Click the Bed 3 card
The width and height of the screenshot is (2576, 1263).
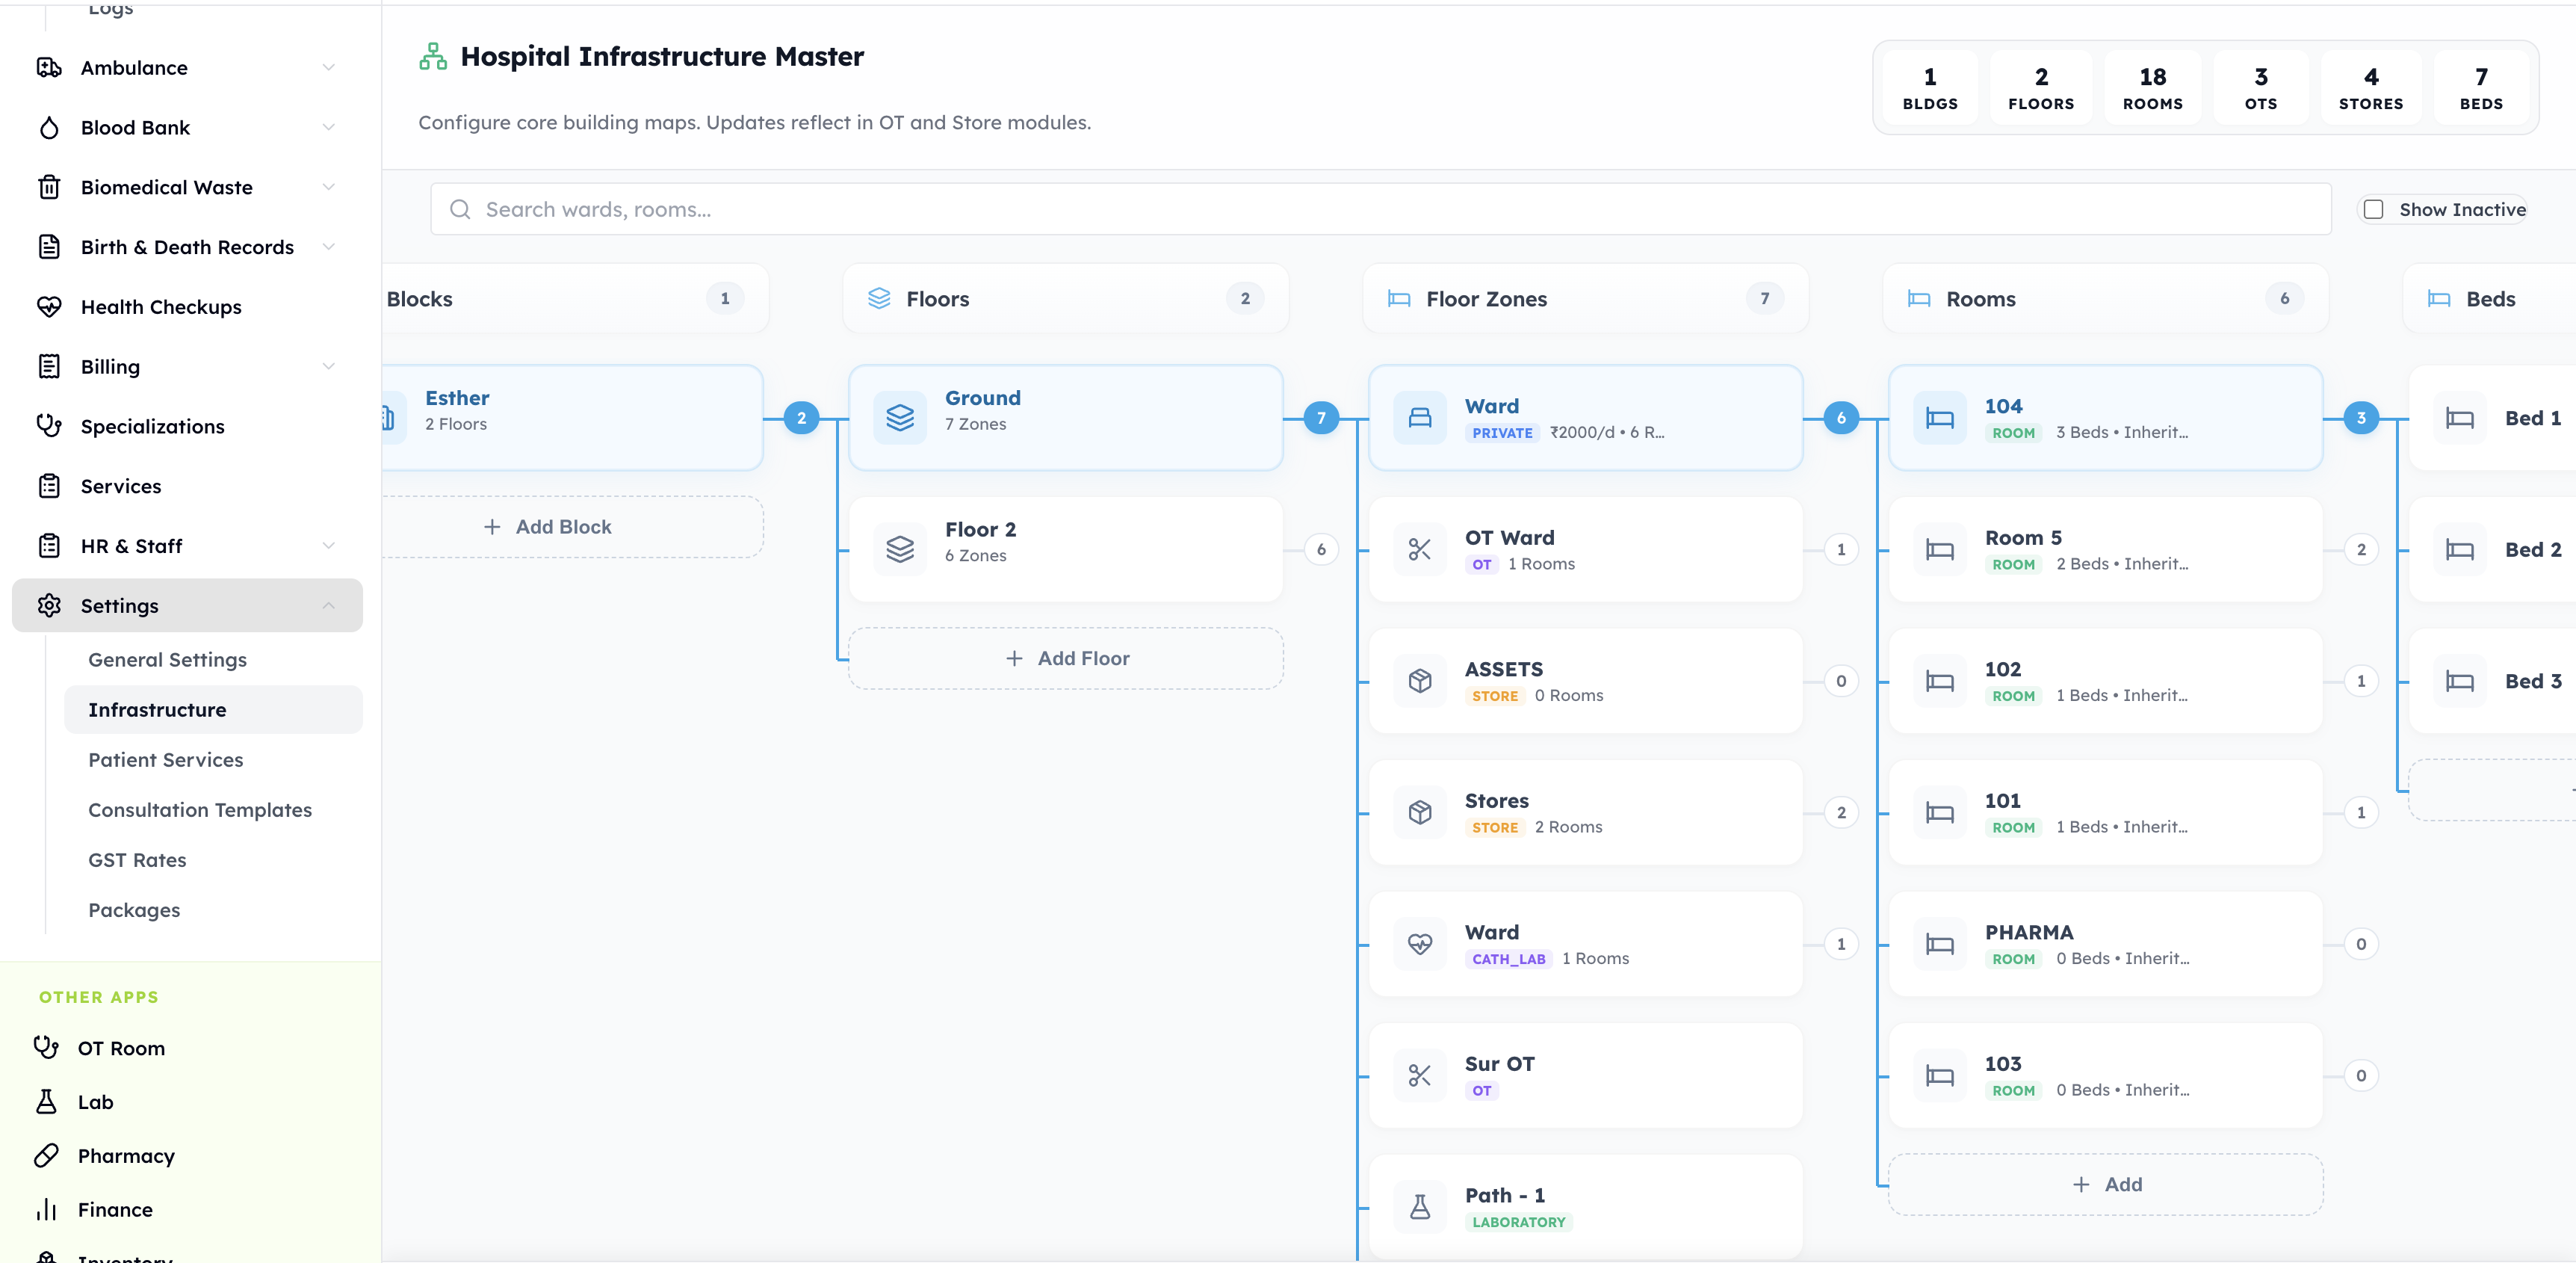point(2494,681)
